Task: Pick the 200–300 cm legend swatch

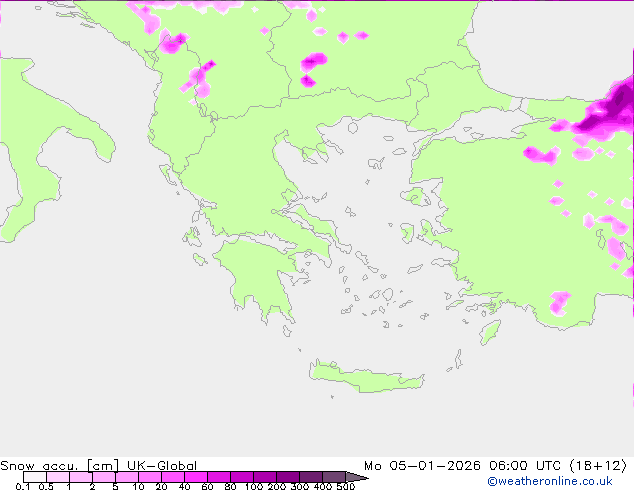Action: tap(288, 477)
